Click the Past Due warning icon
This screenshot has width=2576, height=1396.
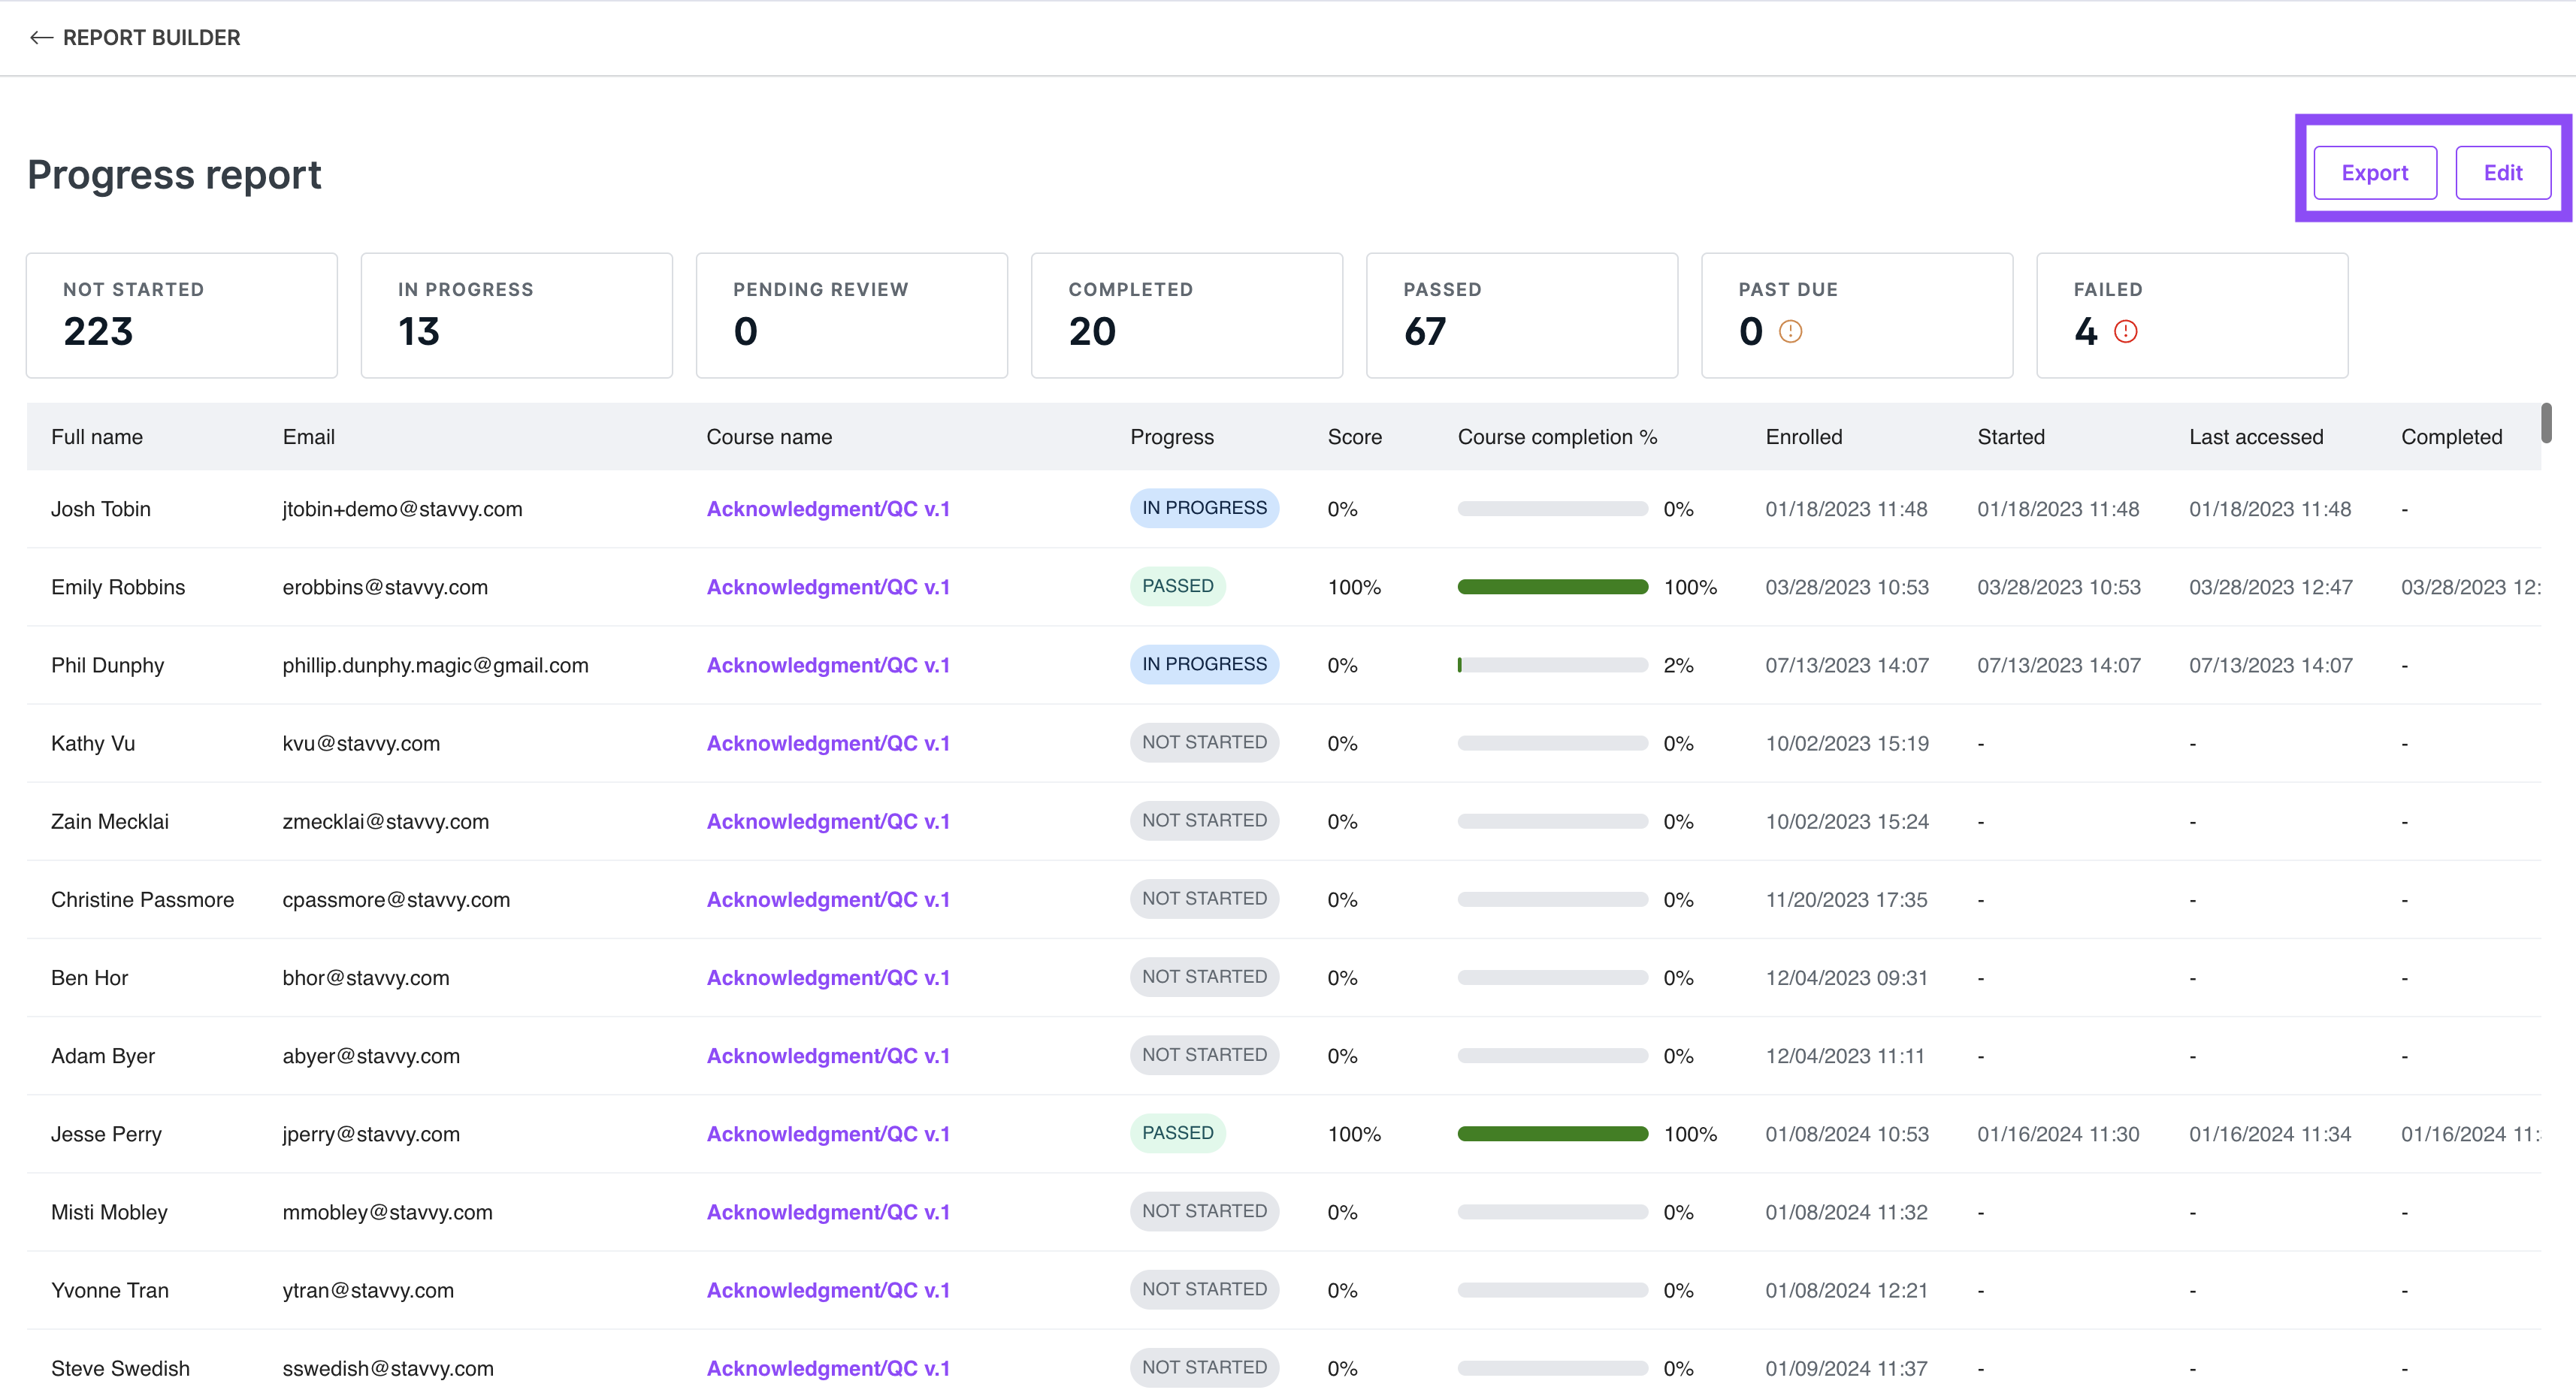coord(1790,332)
